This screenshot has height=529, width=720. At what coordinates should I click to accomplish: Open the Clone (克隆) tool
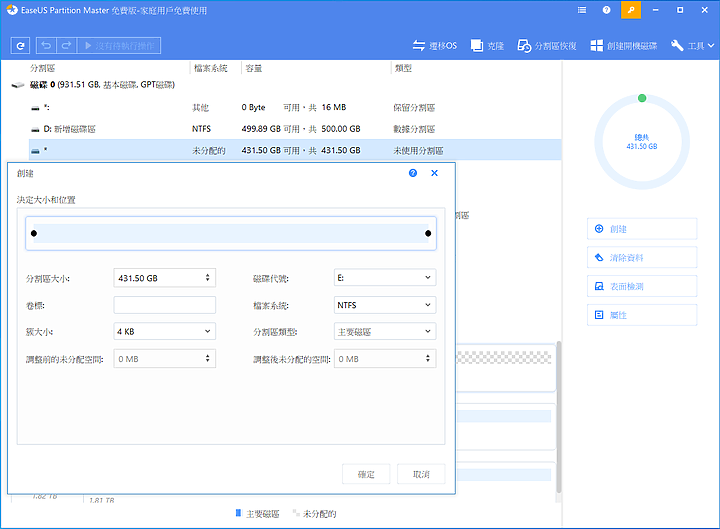[487, 45]
